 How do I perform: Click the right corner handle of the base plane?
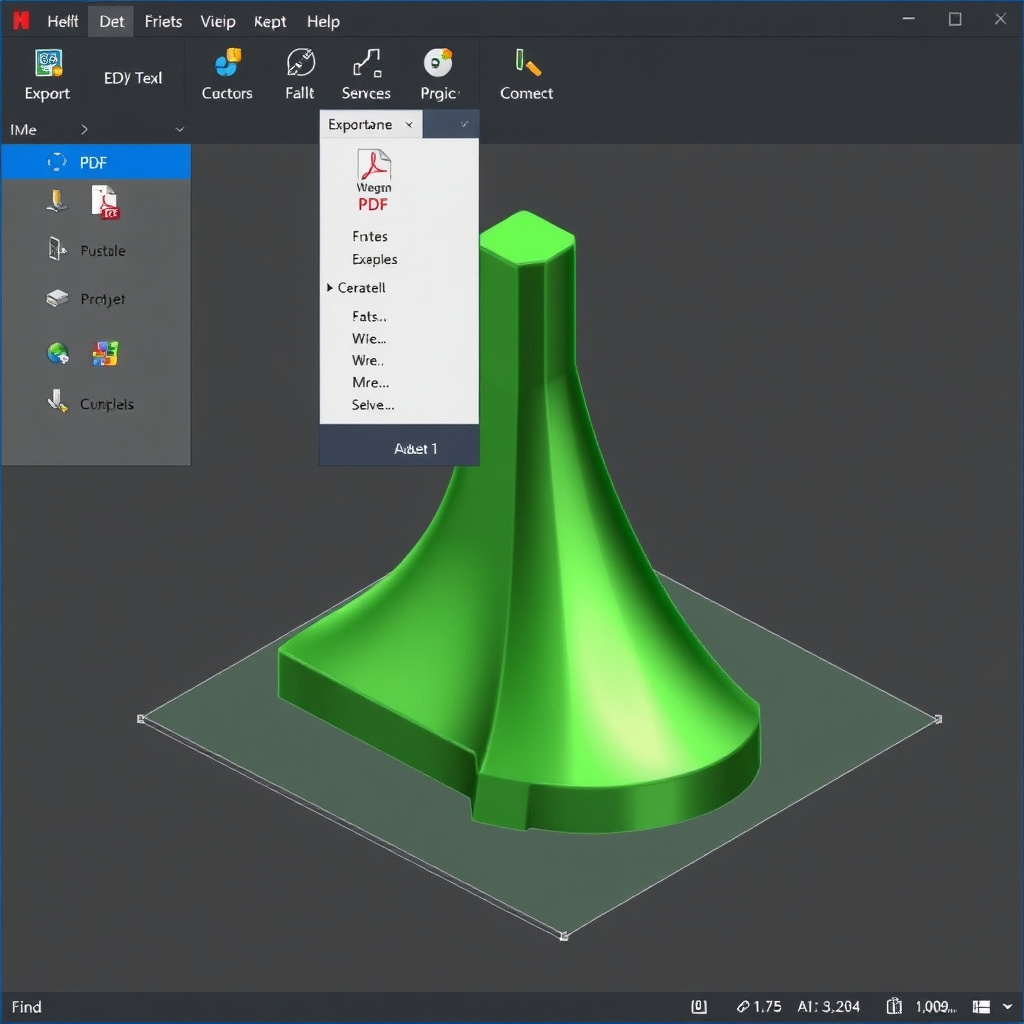coord(938,719)
